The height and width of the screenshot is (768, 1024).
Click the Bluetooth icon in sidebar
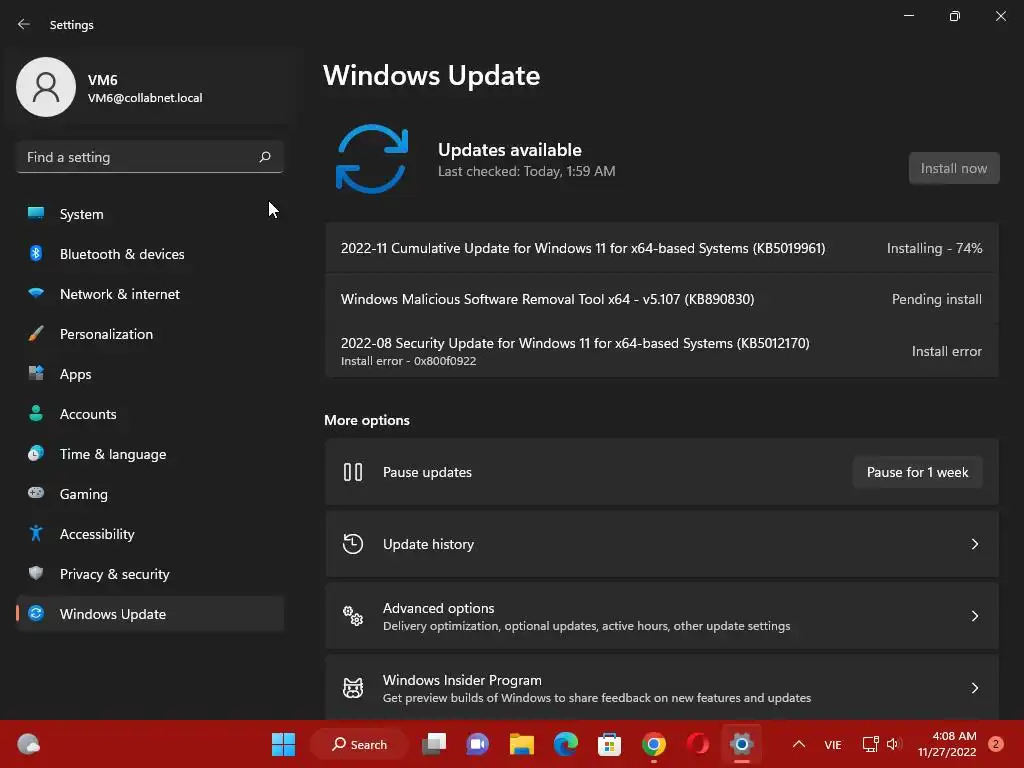[x=36, y=253]
